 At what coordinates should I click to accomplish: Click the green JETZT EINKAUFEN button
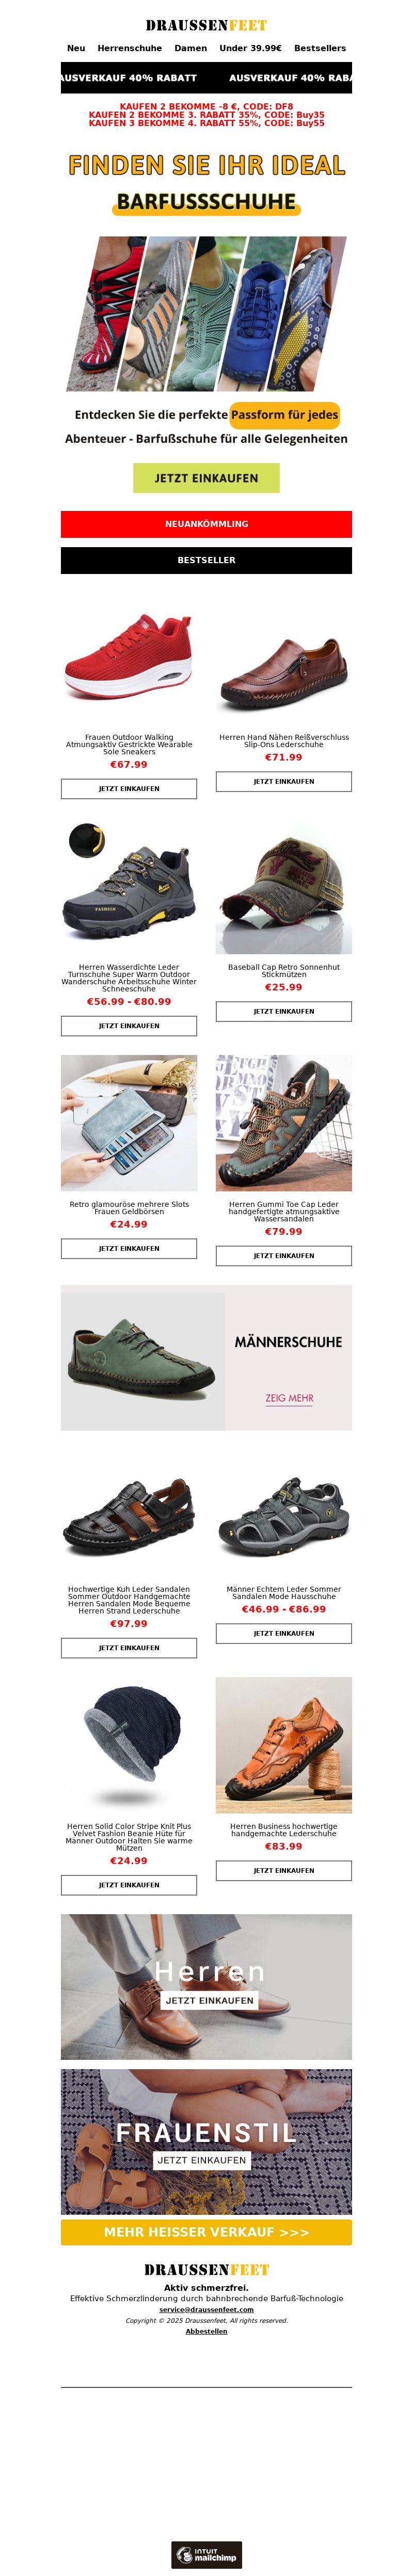206,478
